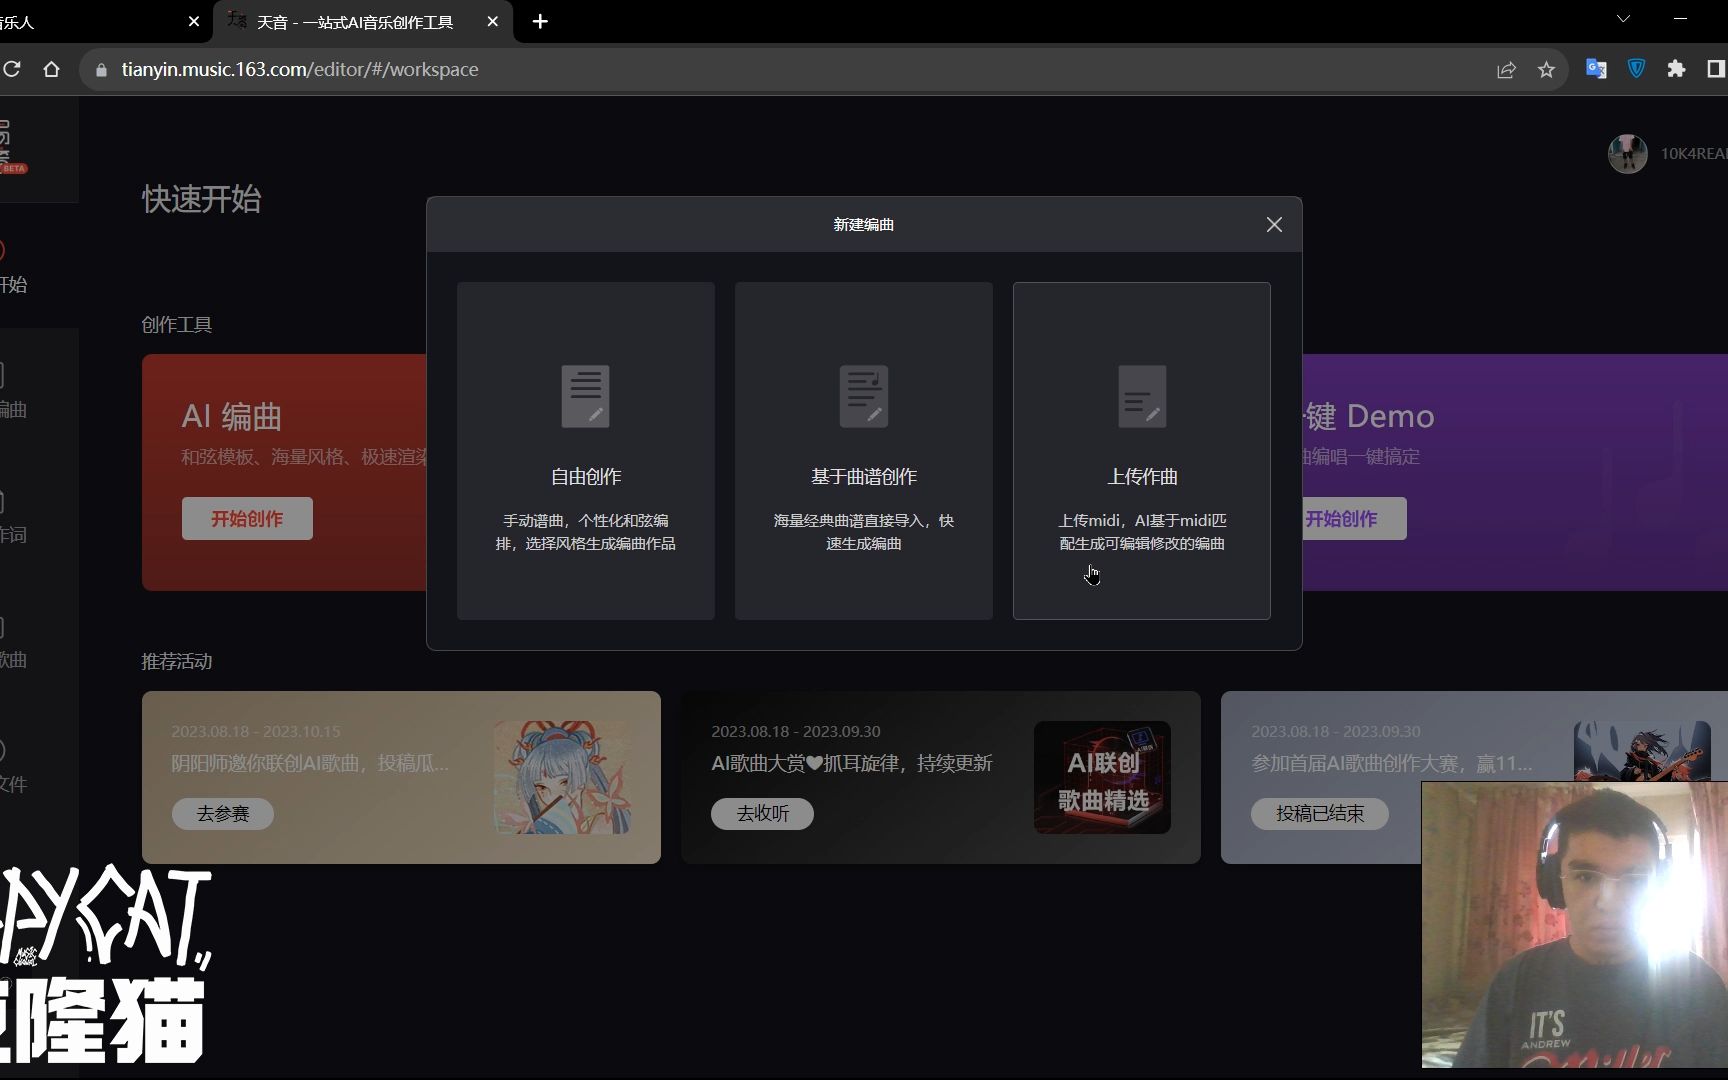Screen dimensions: 1728x1080
Task: Expand the tab search dropdown chevron
Action: tap(1623, 19)
